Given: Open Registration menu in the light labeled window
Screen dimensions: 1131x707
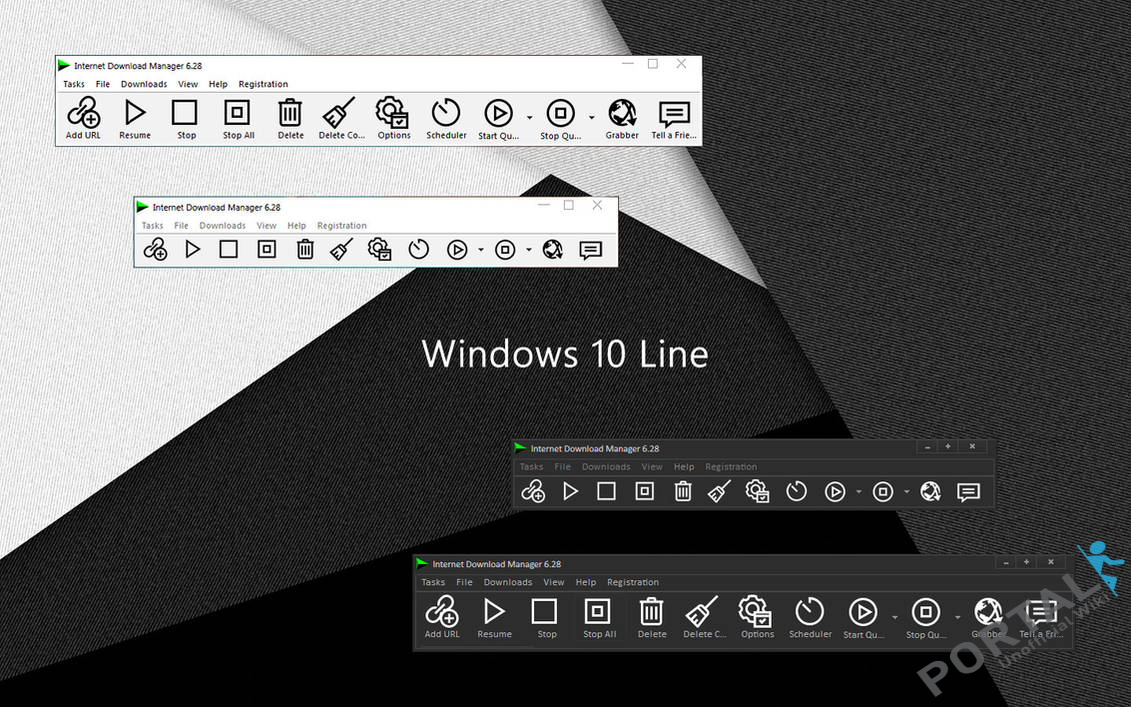Looking at the screenshot, I should (x=263, y=84).
